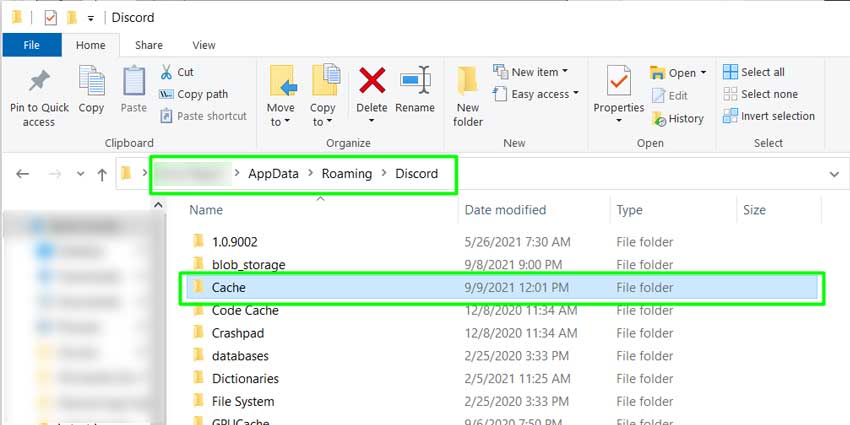Click Invert selection in the ribbon
This screenshot has height=425, width=850.
pyautogui.click(x=769, y=116)
